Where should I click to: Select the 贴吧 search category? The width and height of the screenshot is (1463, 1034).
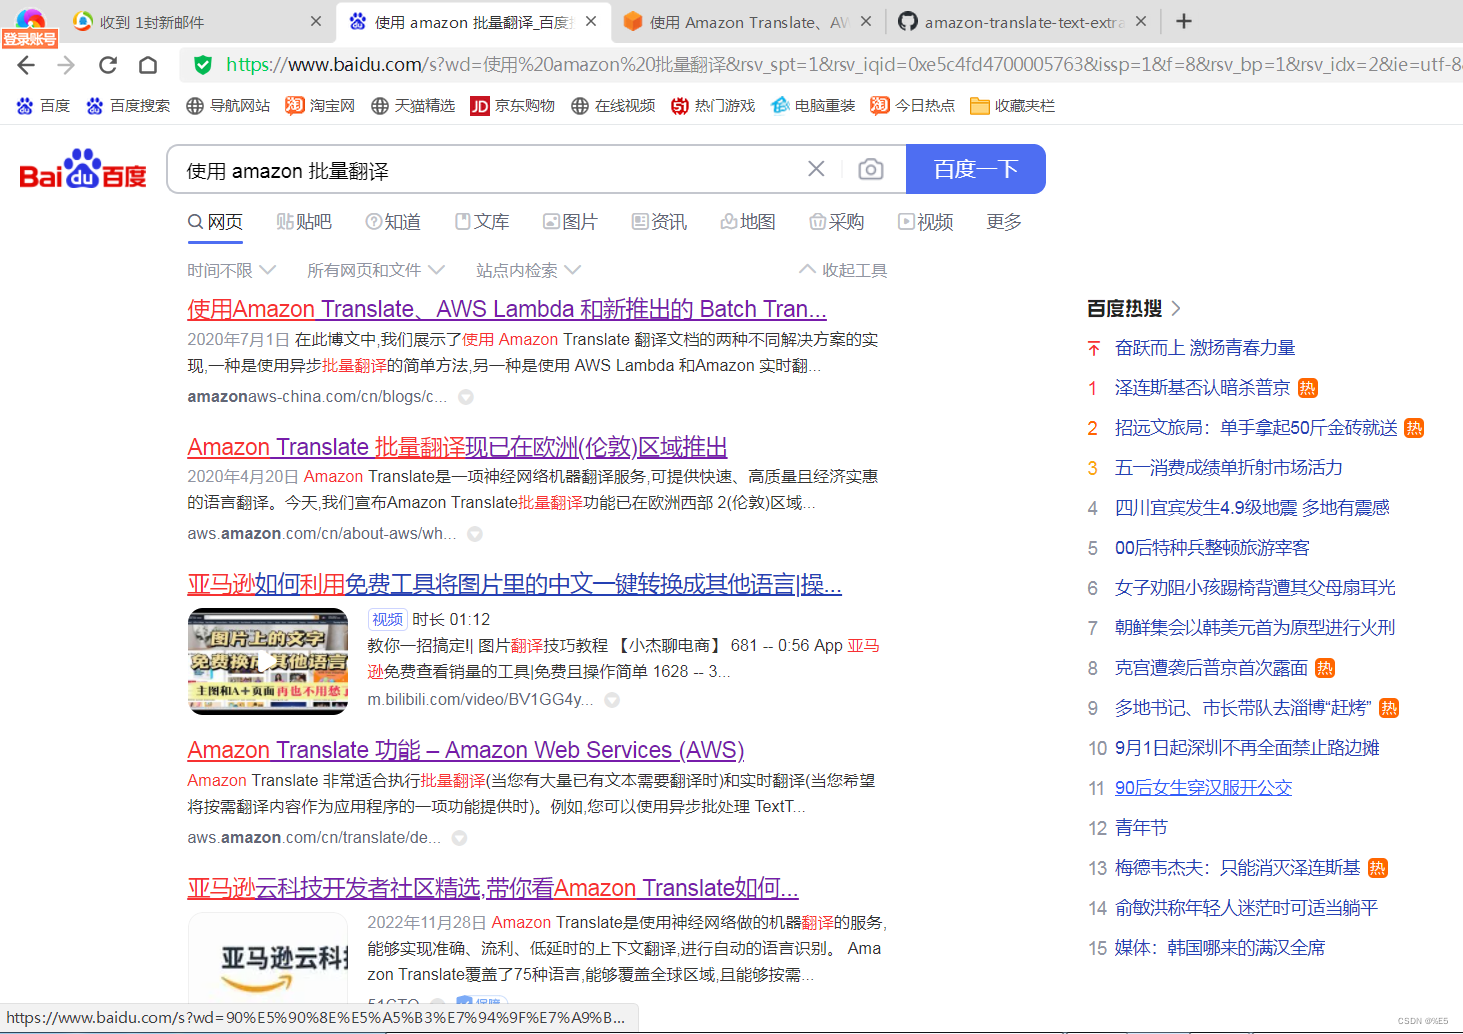(x=304, y=222)
